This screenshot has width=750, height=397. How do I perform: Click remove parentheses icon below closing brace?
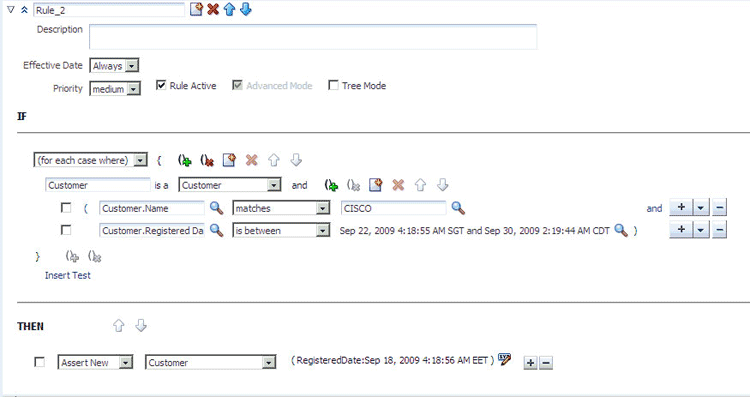point(95,257)
